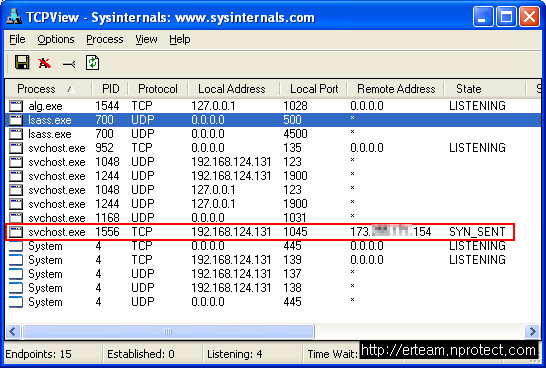This screenshot has height=368, width=546.
Task: Open the Help menu
Action: coord(180,39)
